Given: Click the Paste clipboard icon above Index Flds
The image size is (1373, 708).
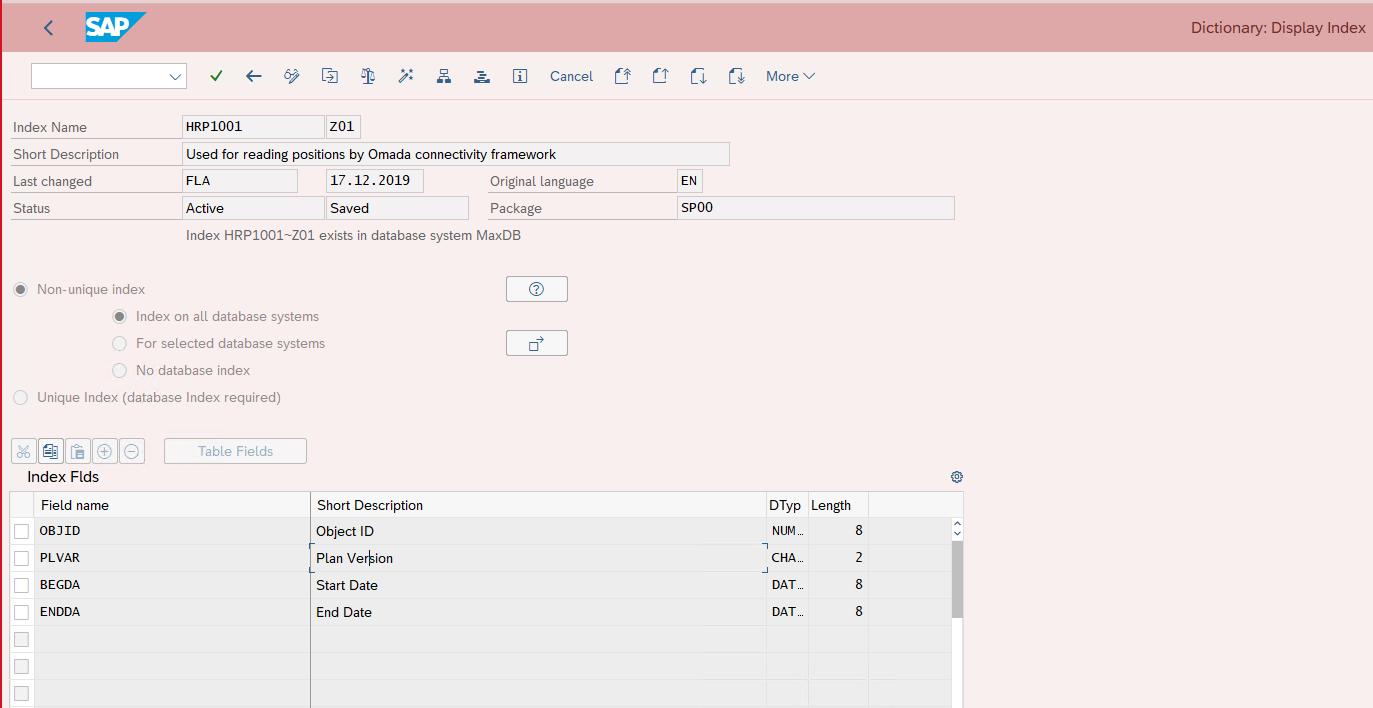Looking at the screenshot, I should [x=78, y=451].
